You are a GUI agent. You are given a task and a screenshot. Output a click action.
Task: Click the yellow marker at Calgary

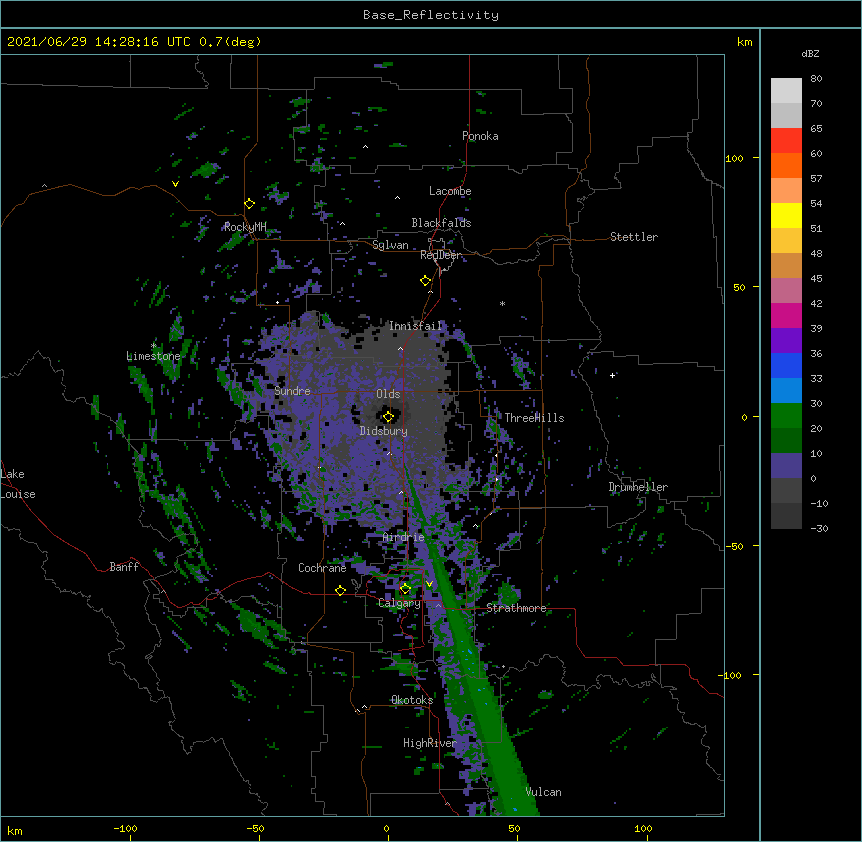(405, 589)
